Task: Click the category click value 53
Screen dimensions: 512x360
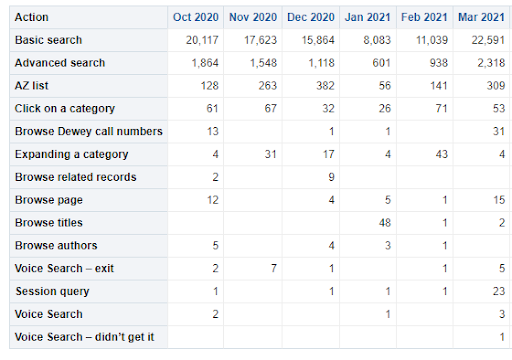Action: pos(499,109)
